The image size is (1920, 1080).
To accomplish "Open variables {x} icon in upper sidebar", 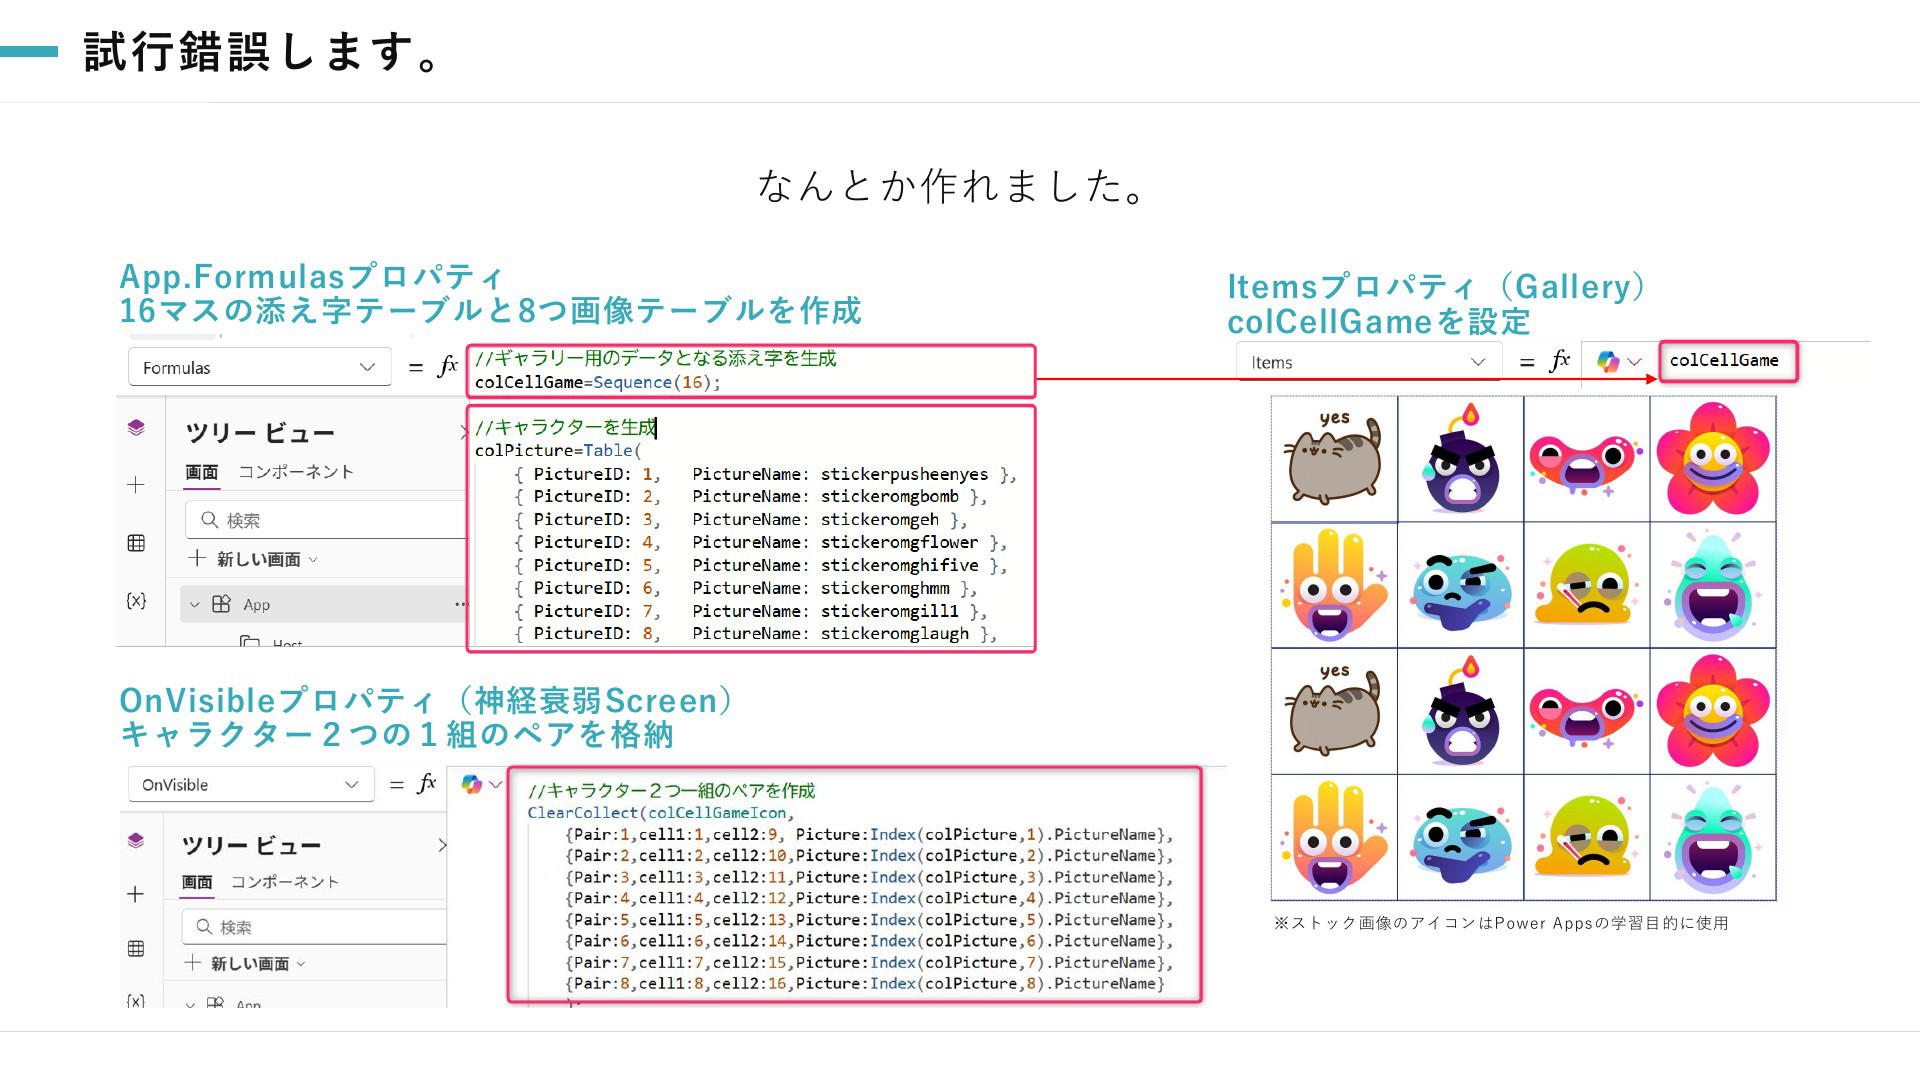I will click(136, 600).
